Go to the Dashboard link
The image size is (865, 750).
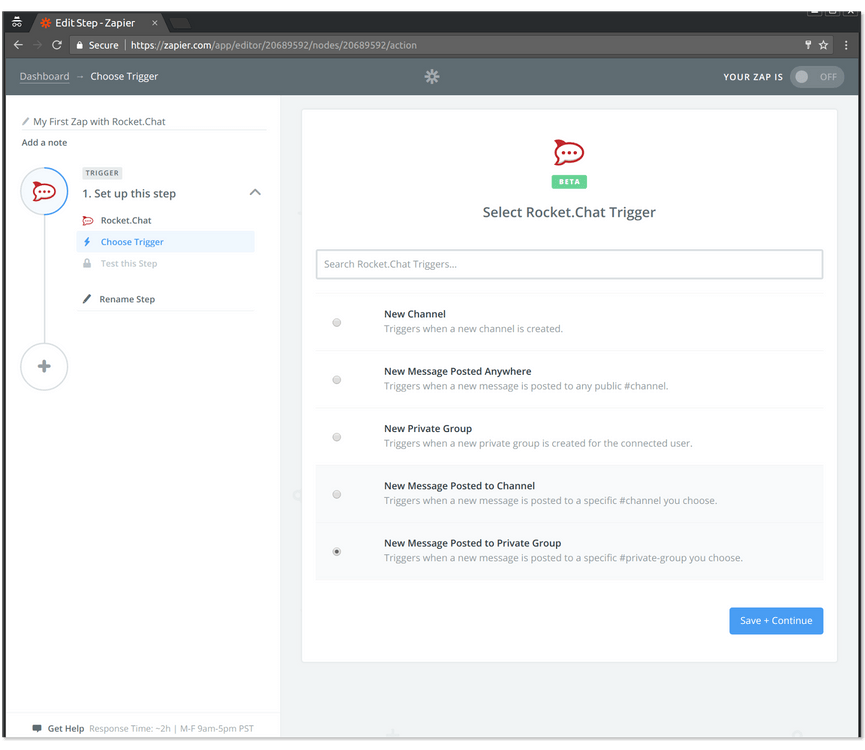click(x=45, y=77)
